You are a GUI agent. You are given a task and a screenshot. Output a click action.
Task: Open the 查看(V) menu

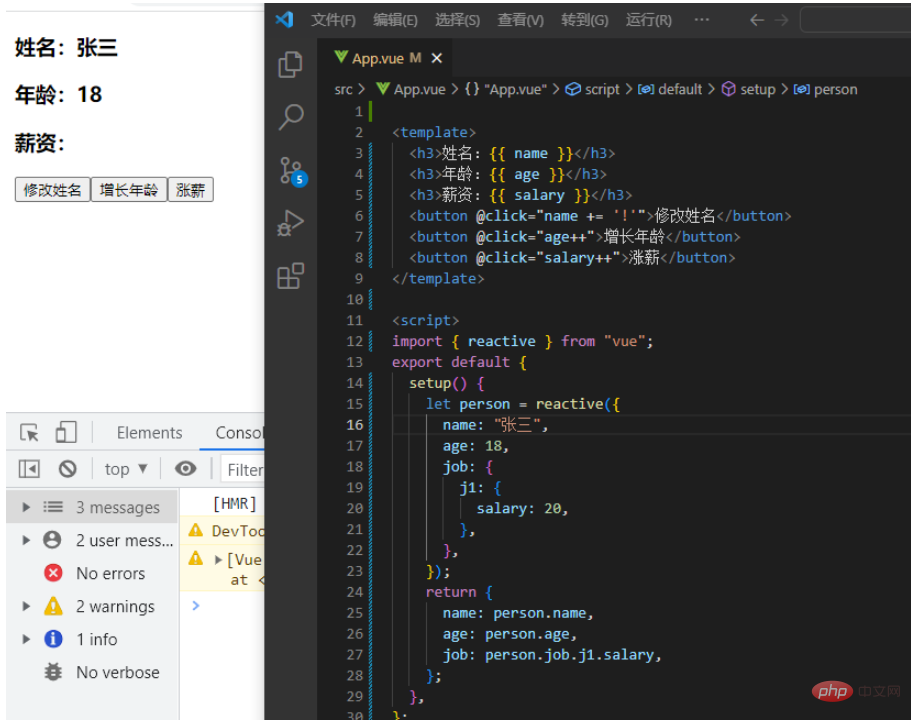521,20
